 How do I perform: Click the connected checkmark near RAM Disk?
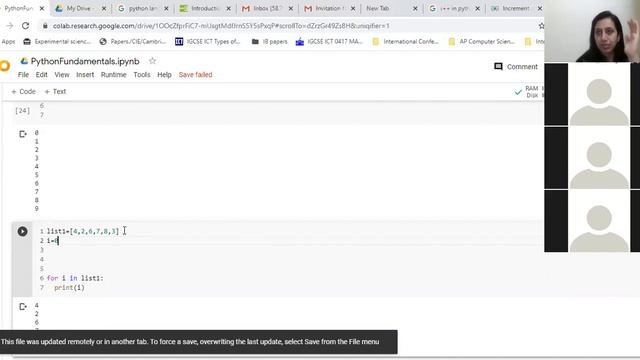tap(518, 92)
